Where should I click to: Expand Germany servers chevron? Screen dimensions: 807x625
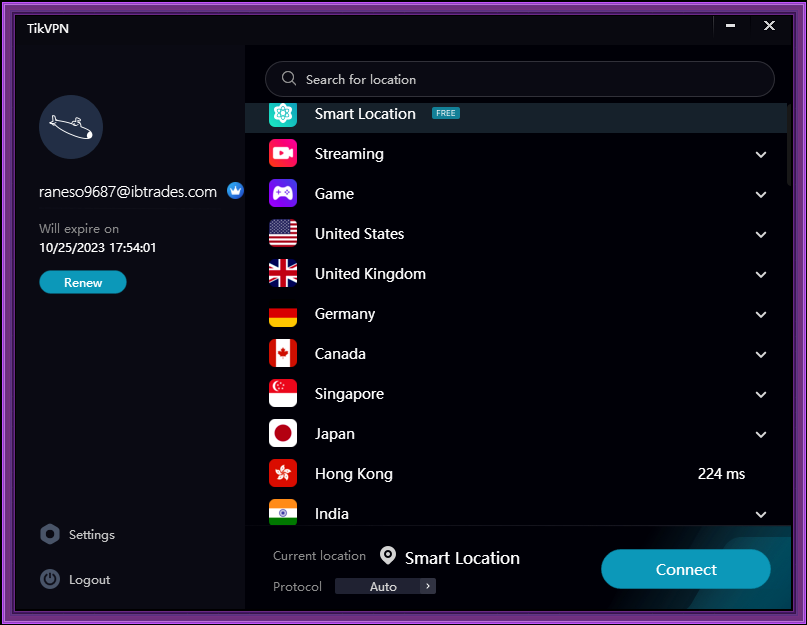click(761, 315)
